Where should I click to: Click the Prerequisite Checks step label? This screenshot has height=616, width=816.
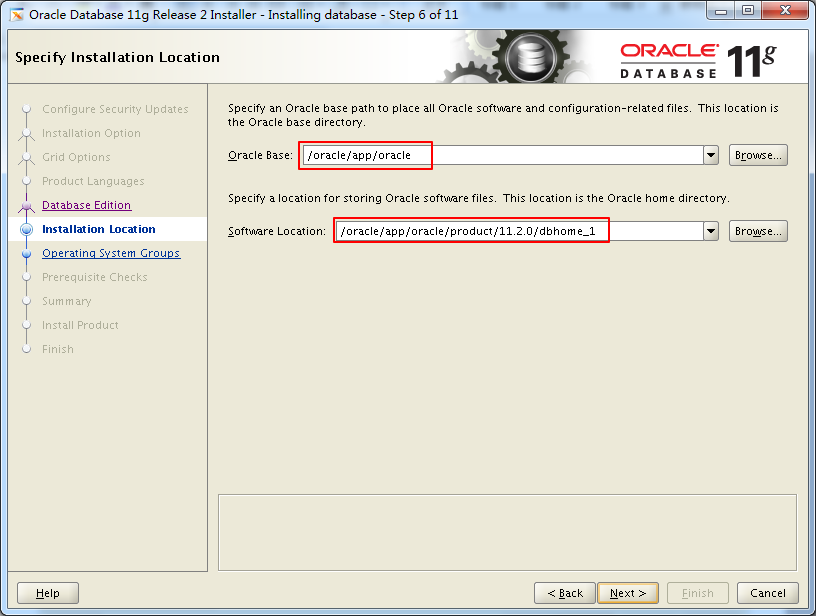click(x=95, y=277)
